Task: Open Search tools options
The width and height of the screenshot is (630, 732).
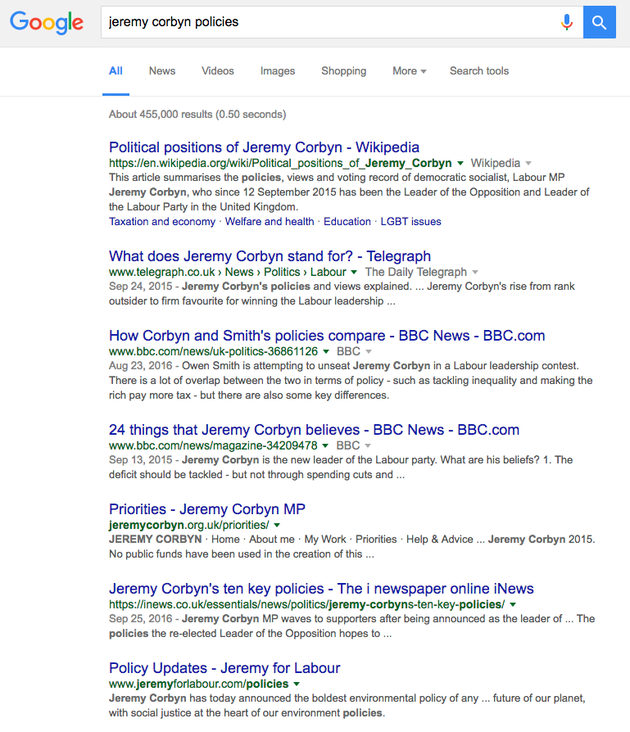Action: (x=479, y=71)
